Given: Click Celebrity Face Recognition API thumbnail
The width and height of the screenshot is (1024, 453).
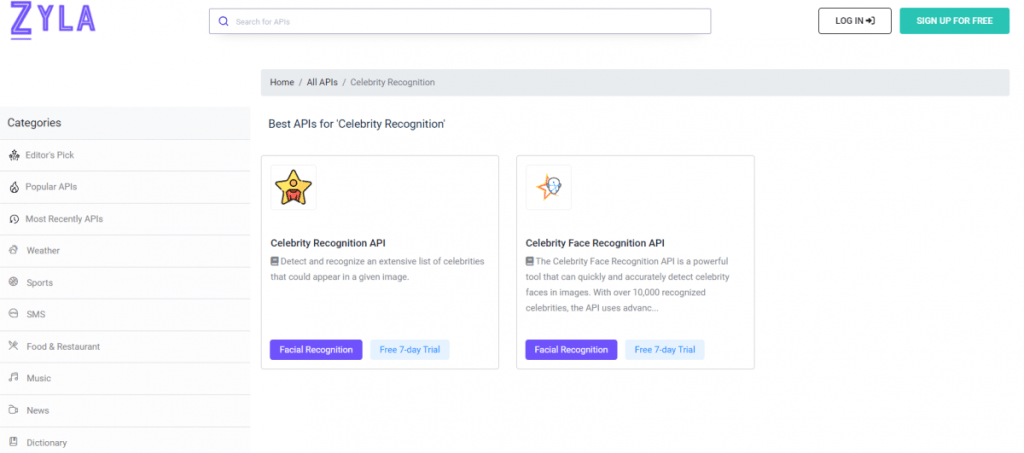Looking at the screenshot, I should point(549,187).
